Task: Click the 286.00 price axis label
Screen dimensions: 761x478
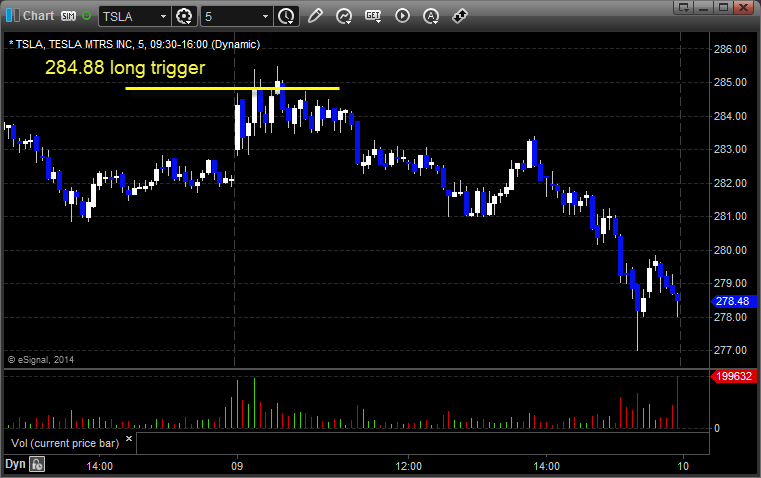Action: [x=730, y=49]
